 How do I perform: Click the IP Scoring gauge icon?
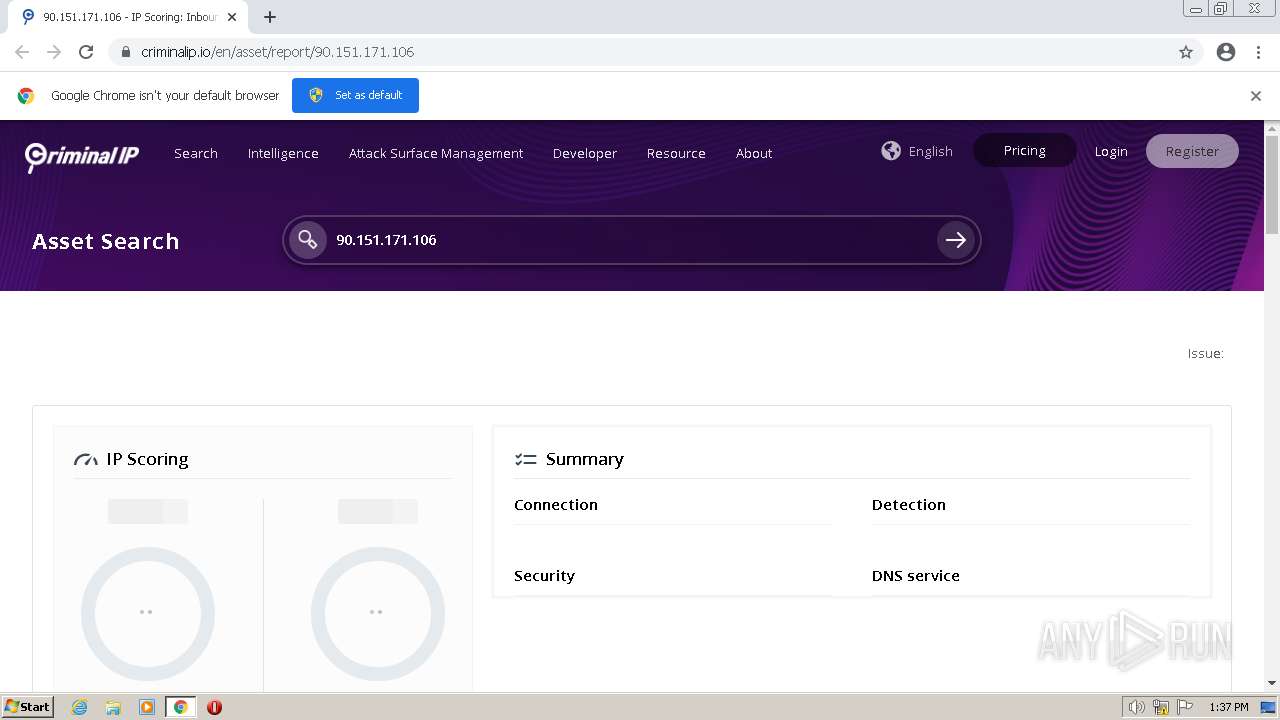86,460
